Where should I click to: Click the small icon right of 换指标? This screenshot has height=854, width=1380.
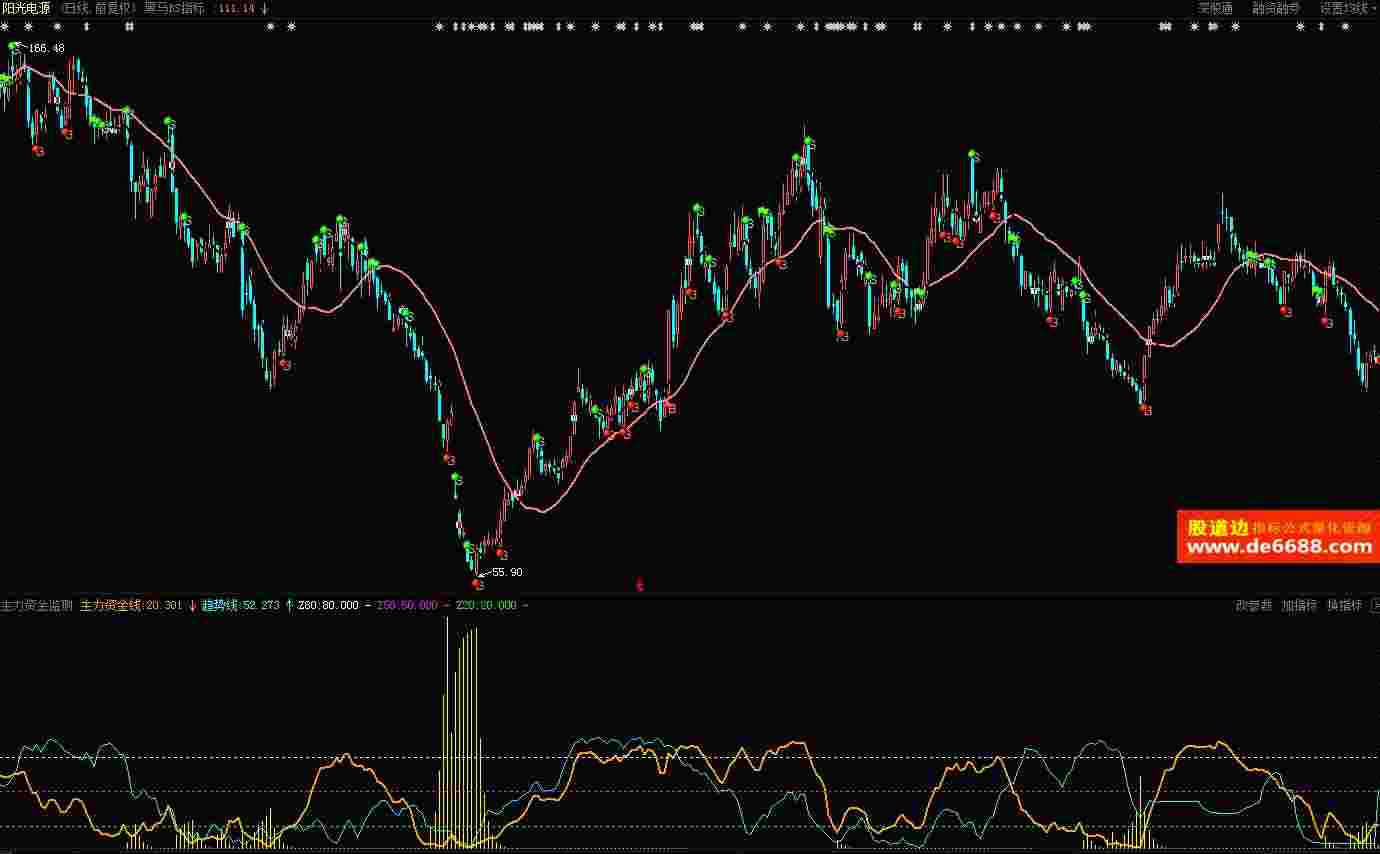point(1374,605)
